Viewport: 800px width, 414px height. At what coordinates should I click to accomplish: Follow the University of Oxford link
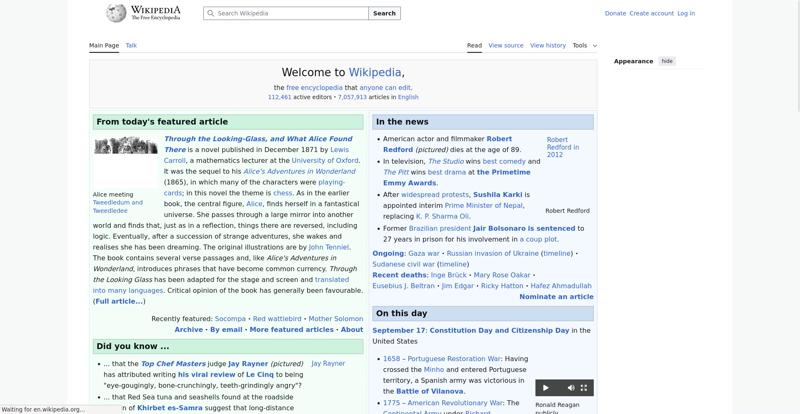(x=325, y=160)
